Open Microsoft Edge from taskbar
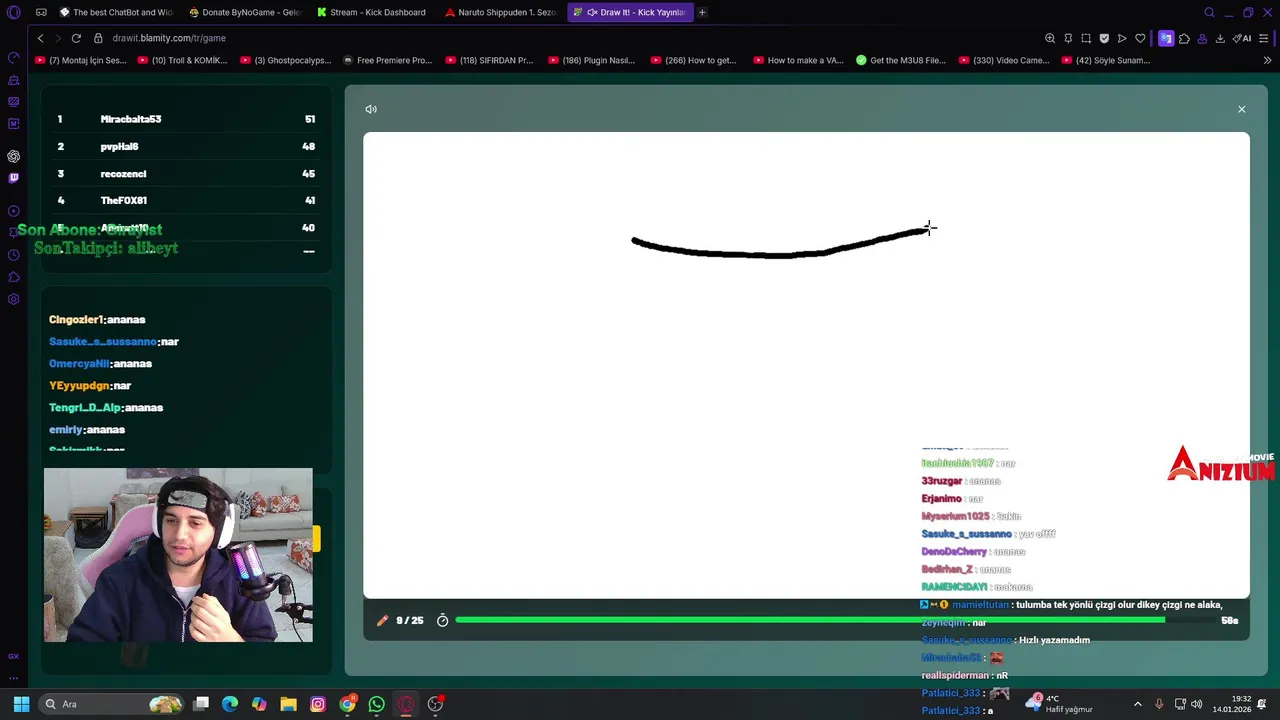 (230, 704)
